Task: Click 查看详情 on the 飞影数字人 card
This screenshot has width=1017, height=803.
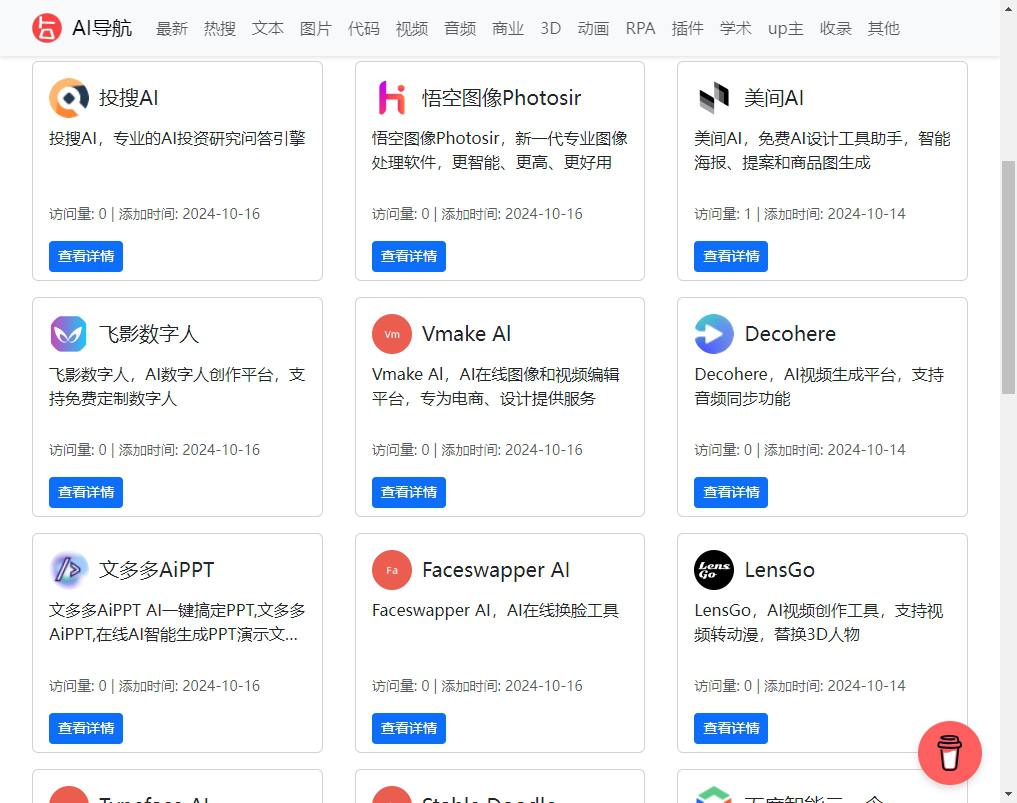Action: pyautogui.click(x=86, y=492)
